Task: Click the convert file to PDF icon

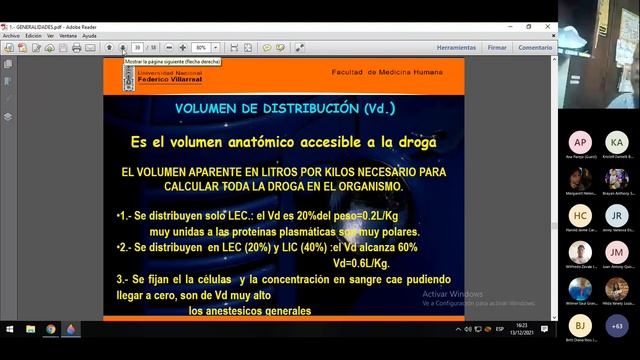Action: point(22,48)
